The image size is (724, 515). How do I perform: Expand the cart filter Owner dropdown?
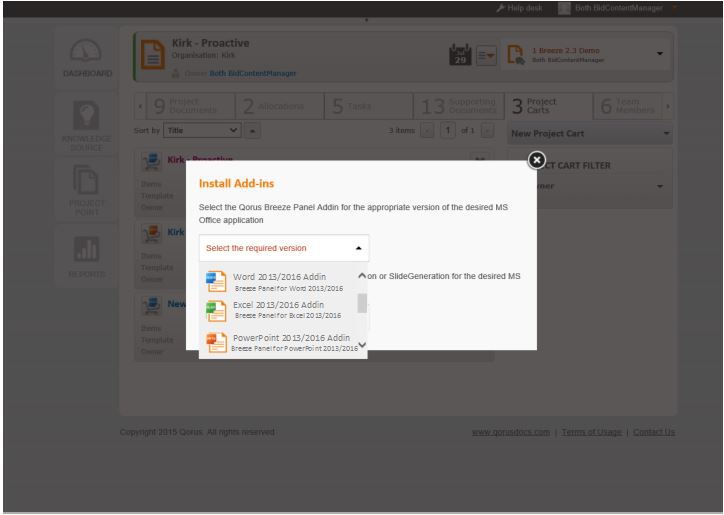point(660,186)
